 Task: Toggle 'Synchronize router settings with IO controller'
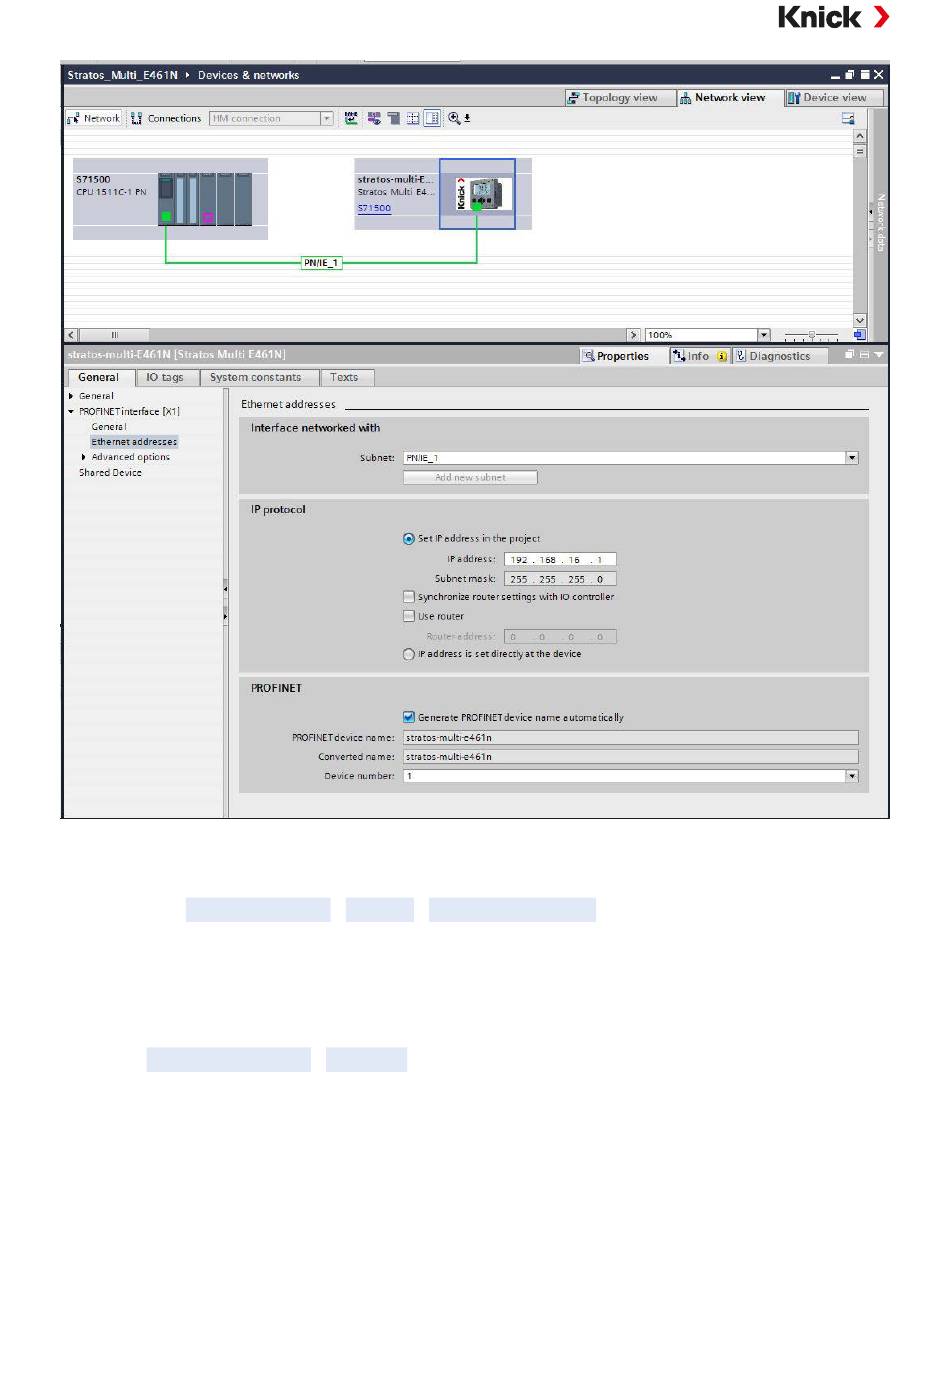(x=408, y=597)
